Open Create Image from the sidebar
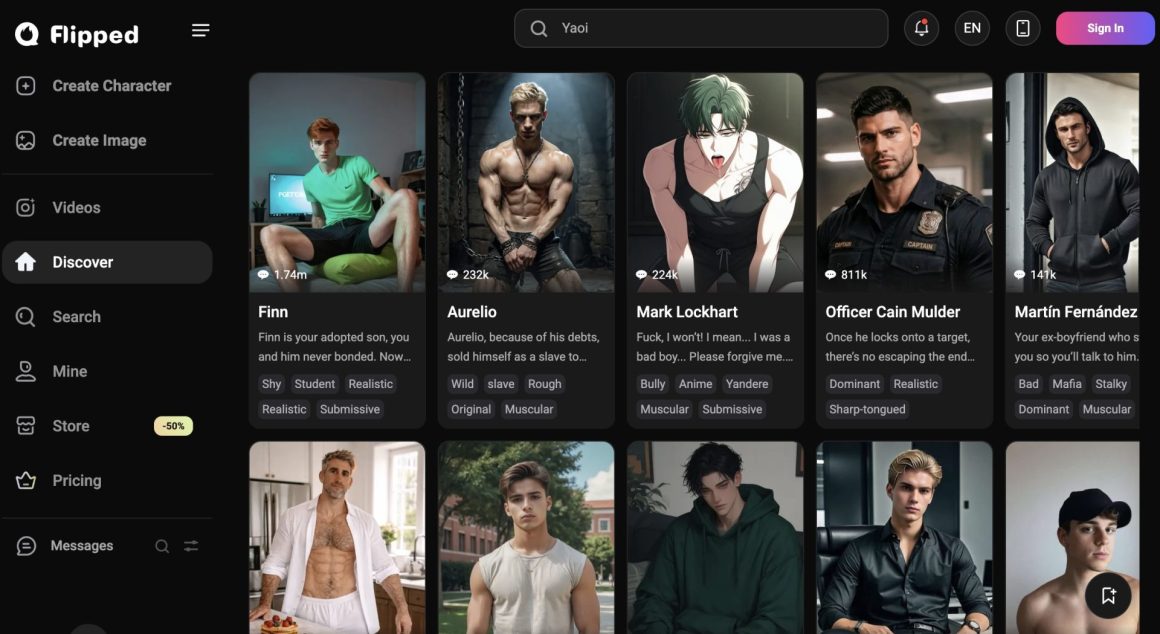1160x634 pixels. (99, 141)
